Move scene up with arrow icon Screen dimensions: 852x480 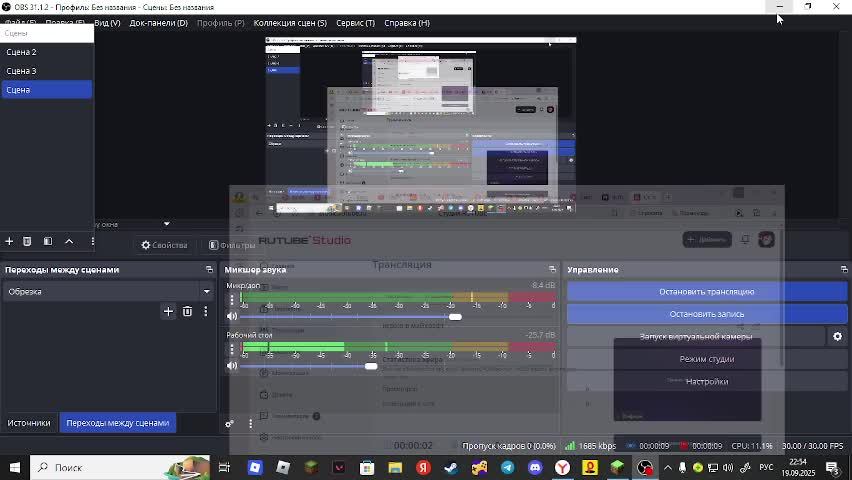click(x=70, y=241)
